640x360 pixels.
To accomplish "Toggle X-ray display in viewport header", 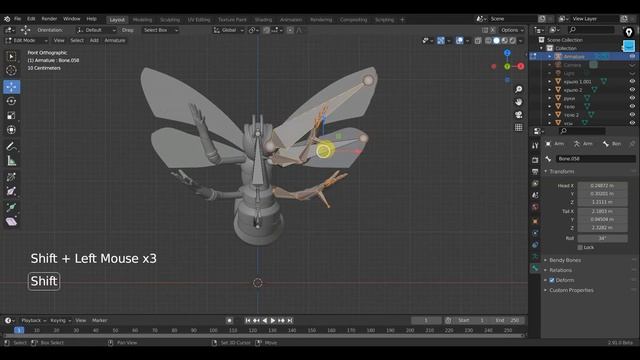I will [478, 40].
